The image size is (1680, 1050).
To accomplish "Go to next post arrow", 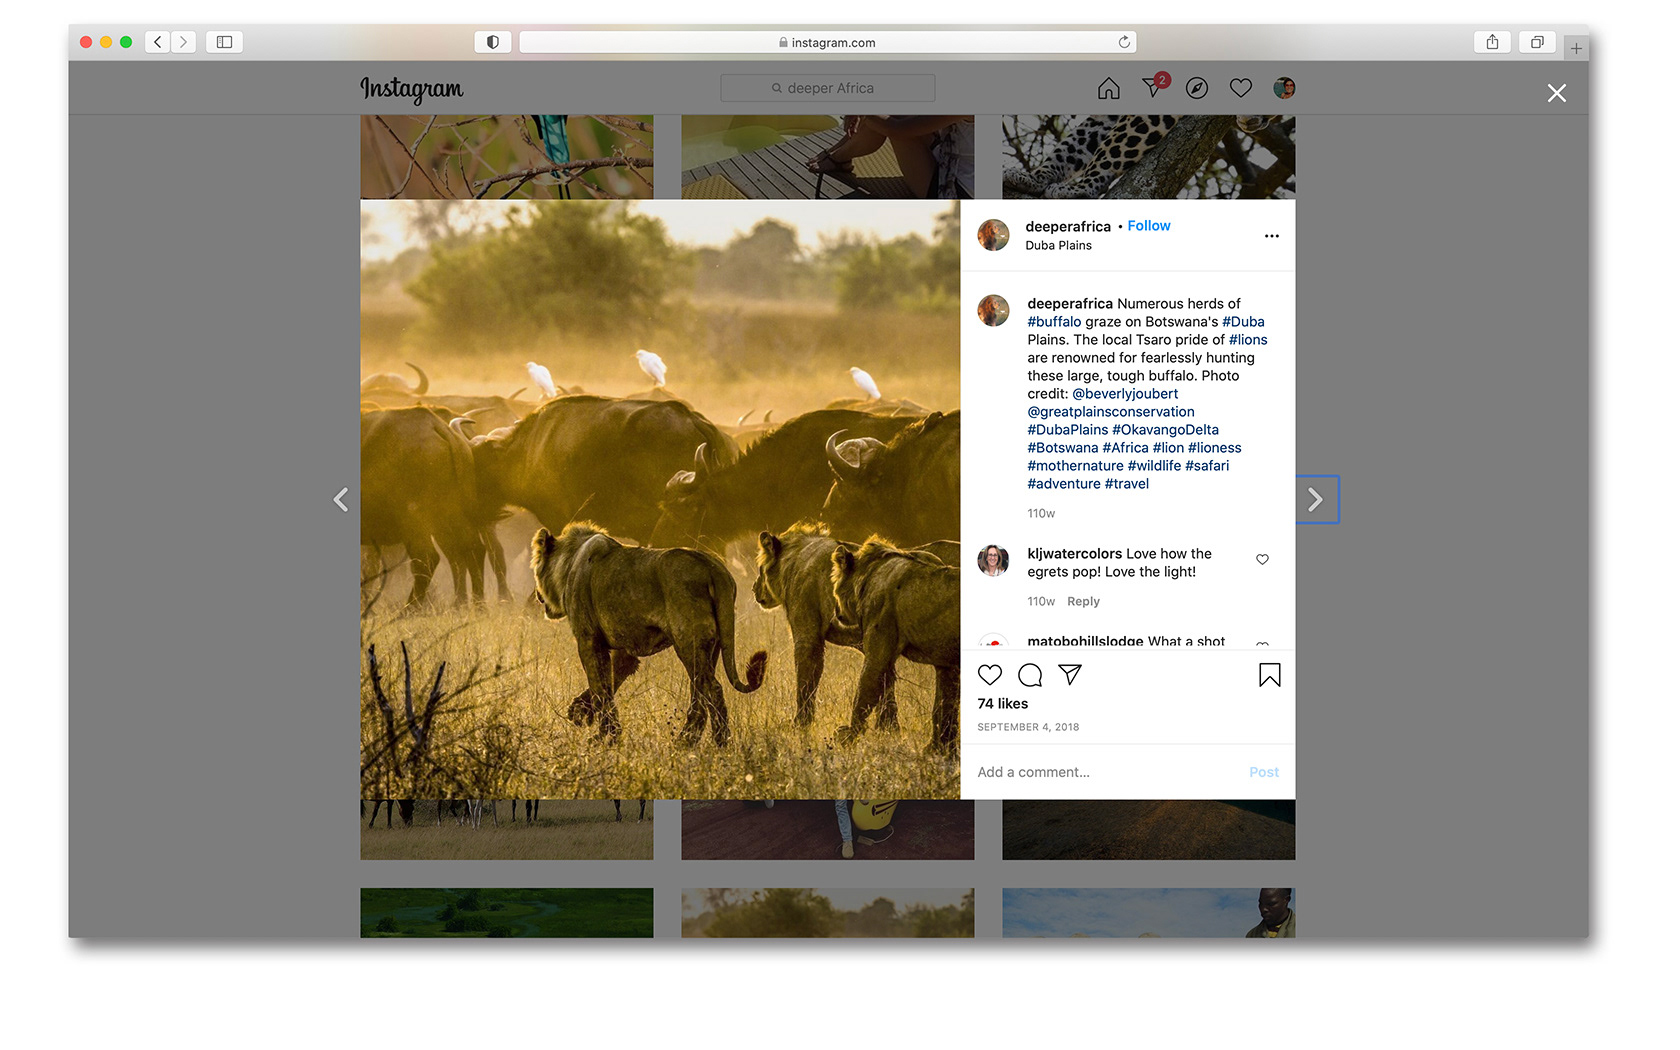I will 1316,499.
